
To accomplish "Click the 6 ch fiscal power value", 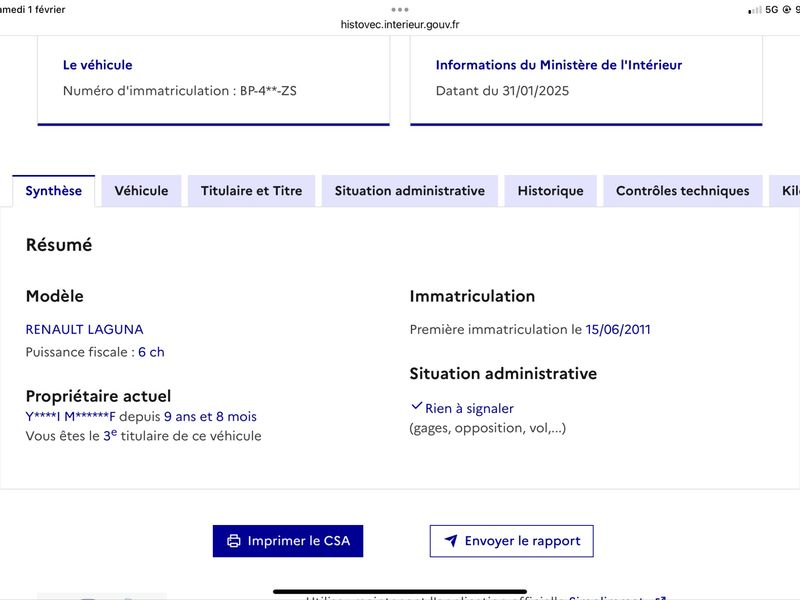I will [152, 352].
